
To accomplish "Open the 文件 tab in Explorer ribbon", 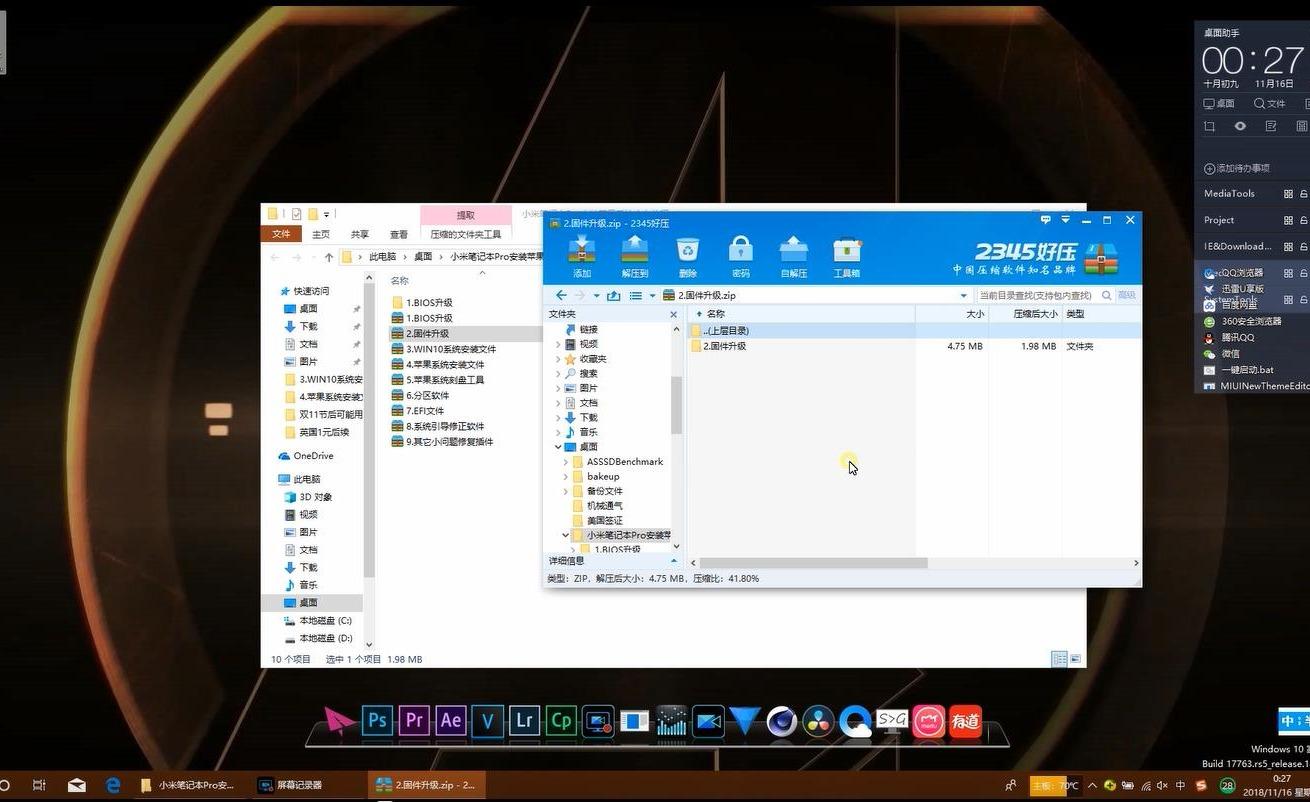I will pos(281,234).
